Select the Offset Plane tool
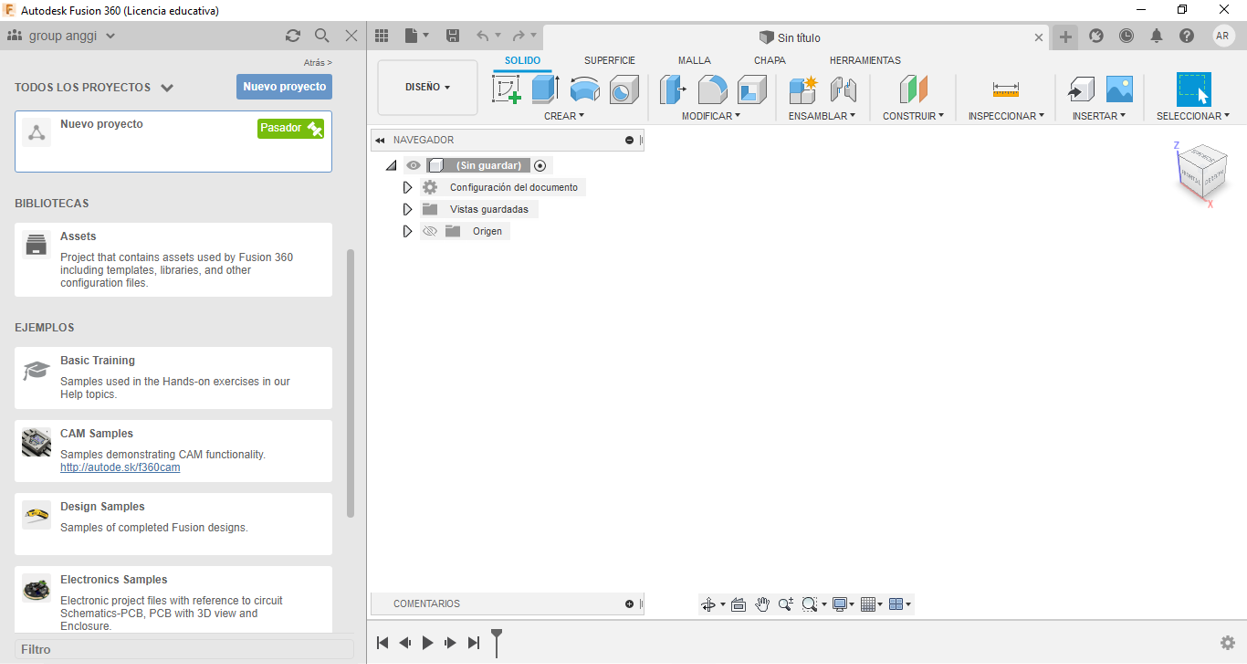1247x664 pixels. (913, 89)
